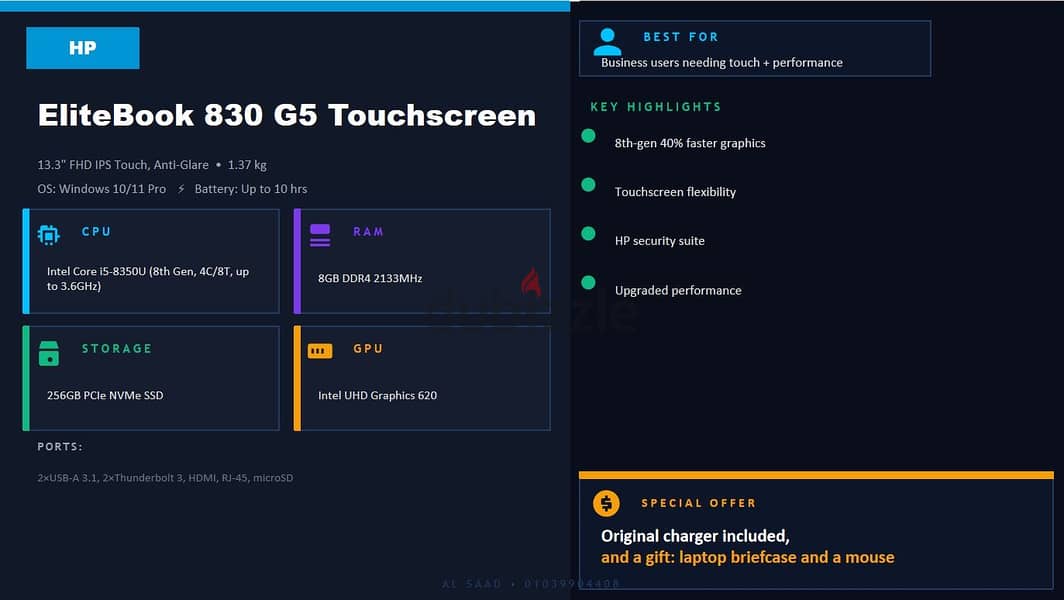Click the 256GB PCIe NVMe SSD text

point(104,395)
